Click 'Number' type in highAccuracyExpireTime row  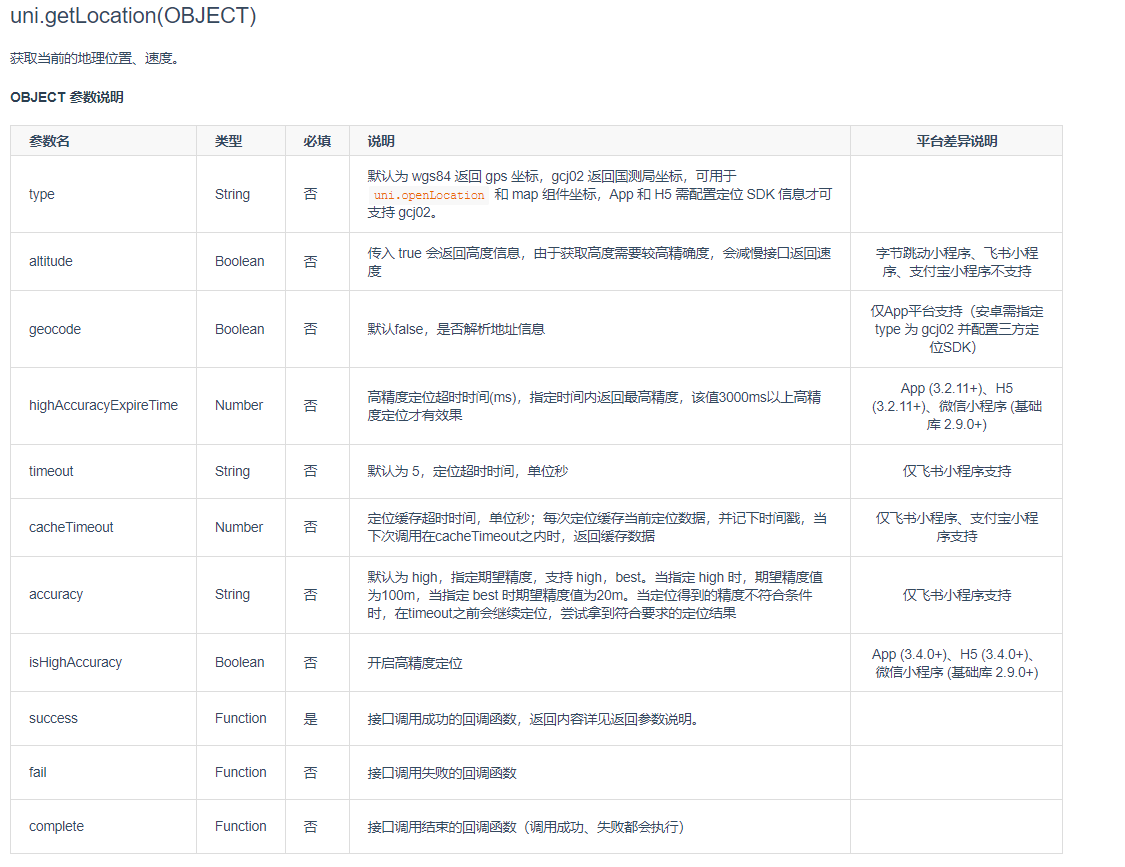click(x=239, y=405)
